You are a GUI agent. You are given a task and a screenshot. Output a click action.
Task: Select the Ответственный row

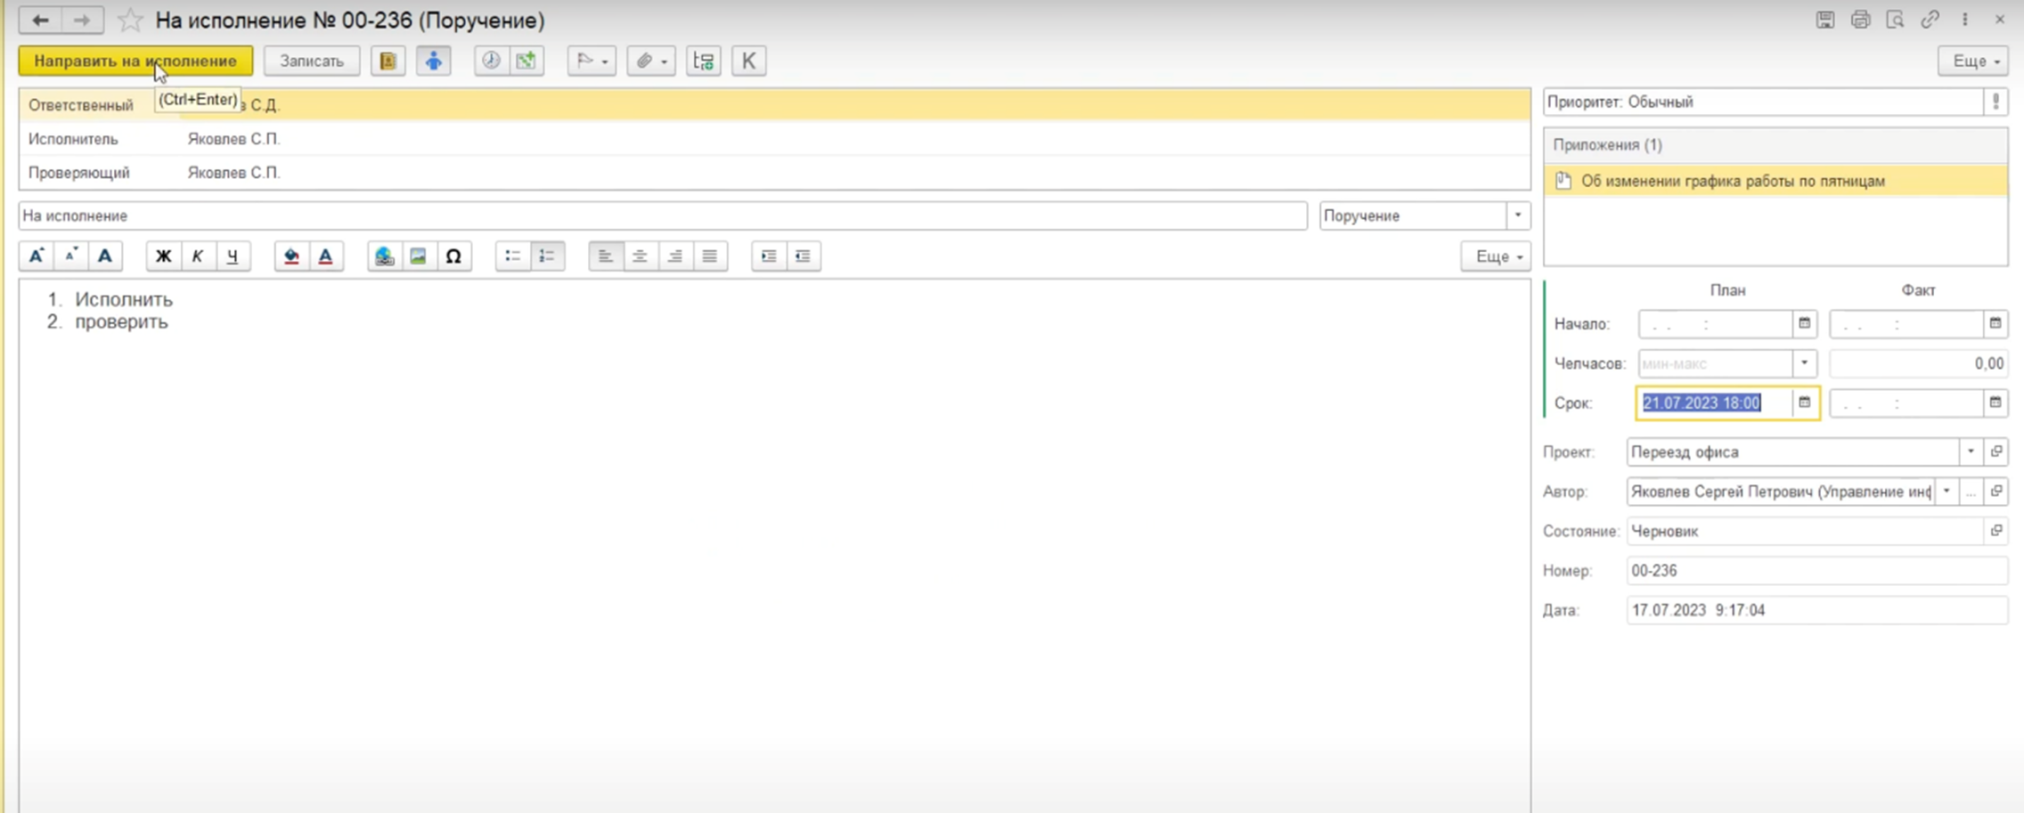coord(775,105)
